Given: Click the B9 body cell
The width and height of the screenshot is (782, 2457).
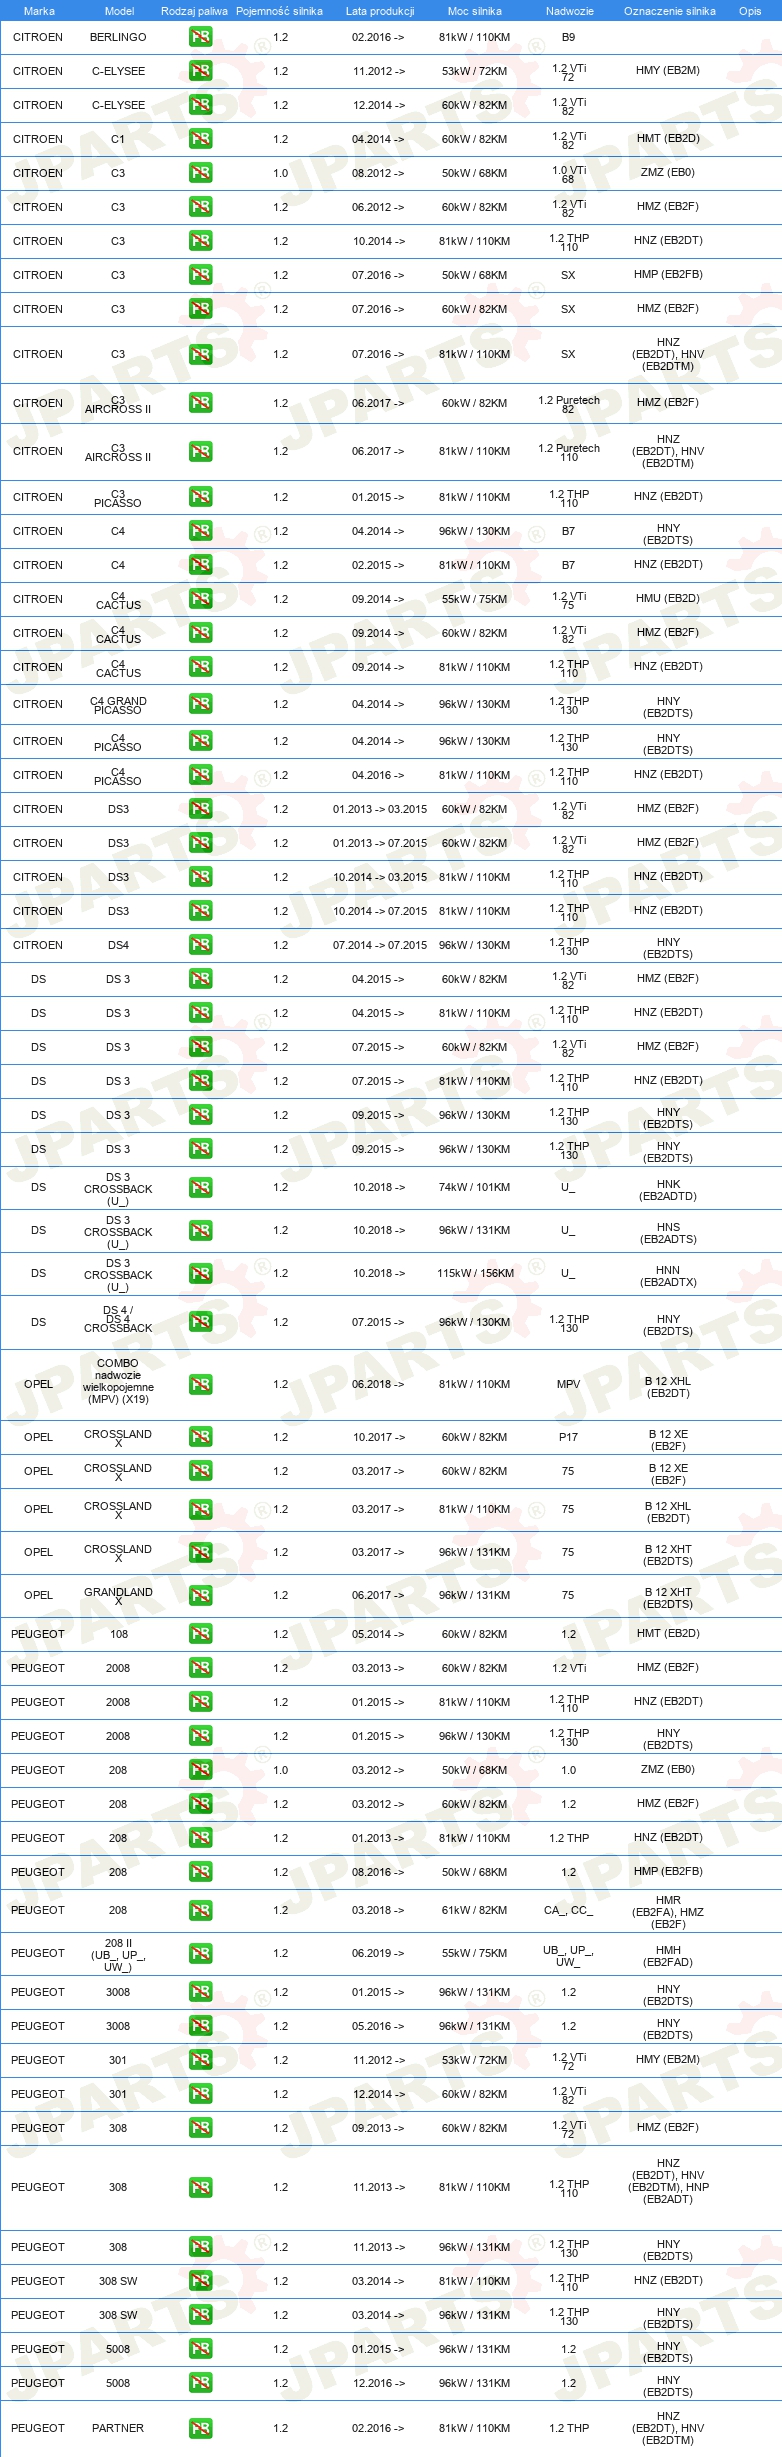Looking at the screenshot, I should 568,37.
